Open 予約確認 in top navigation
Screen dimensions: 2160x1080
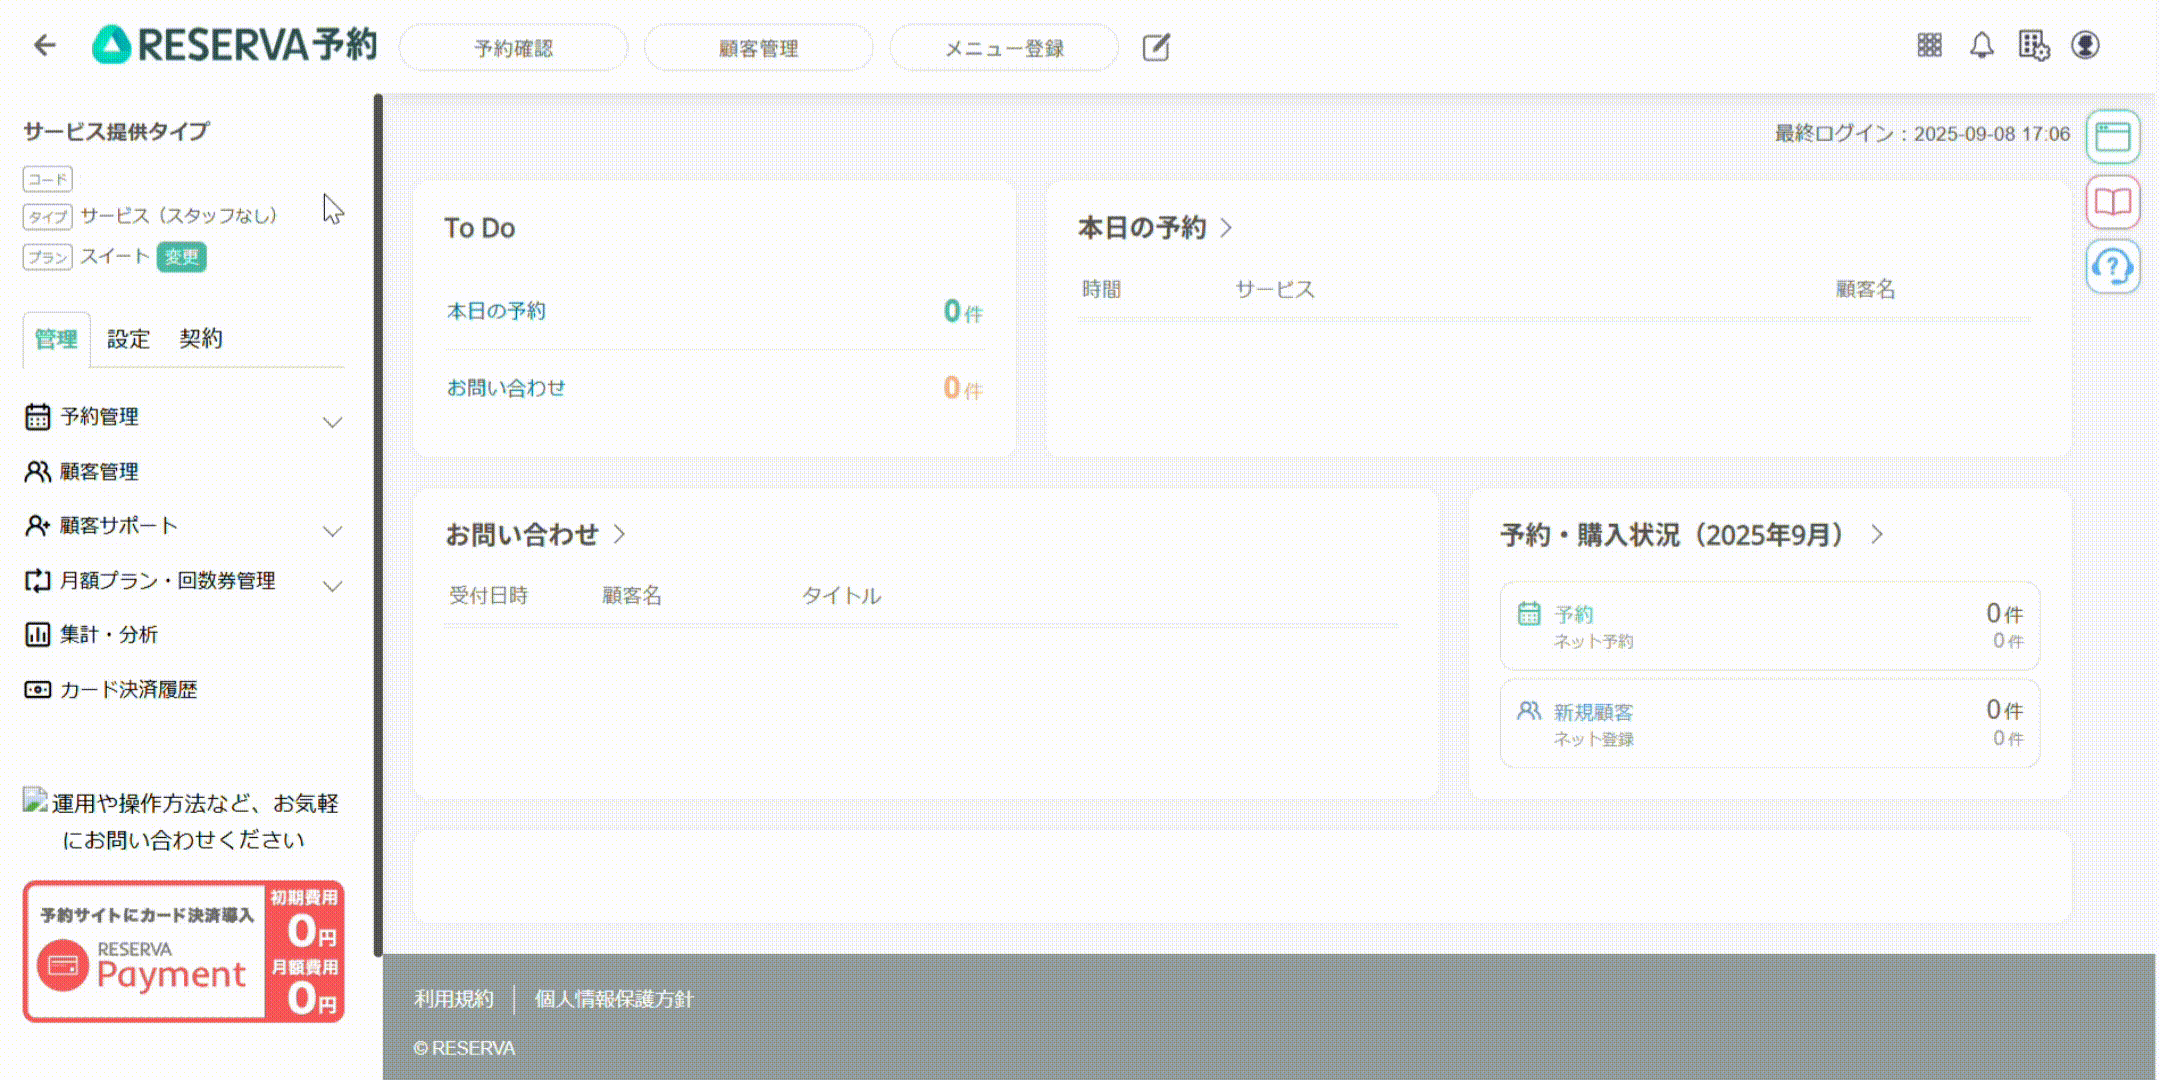(514, 48)
